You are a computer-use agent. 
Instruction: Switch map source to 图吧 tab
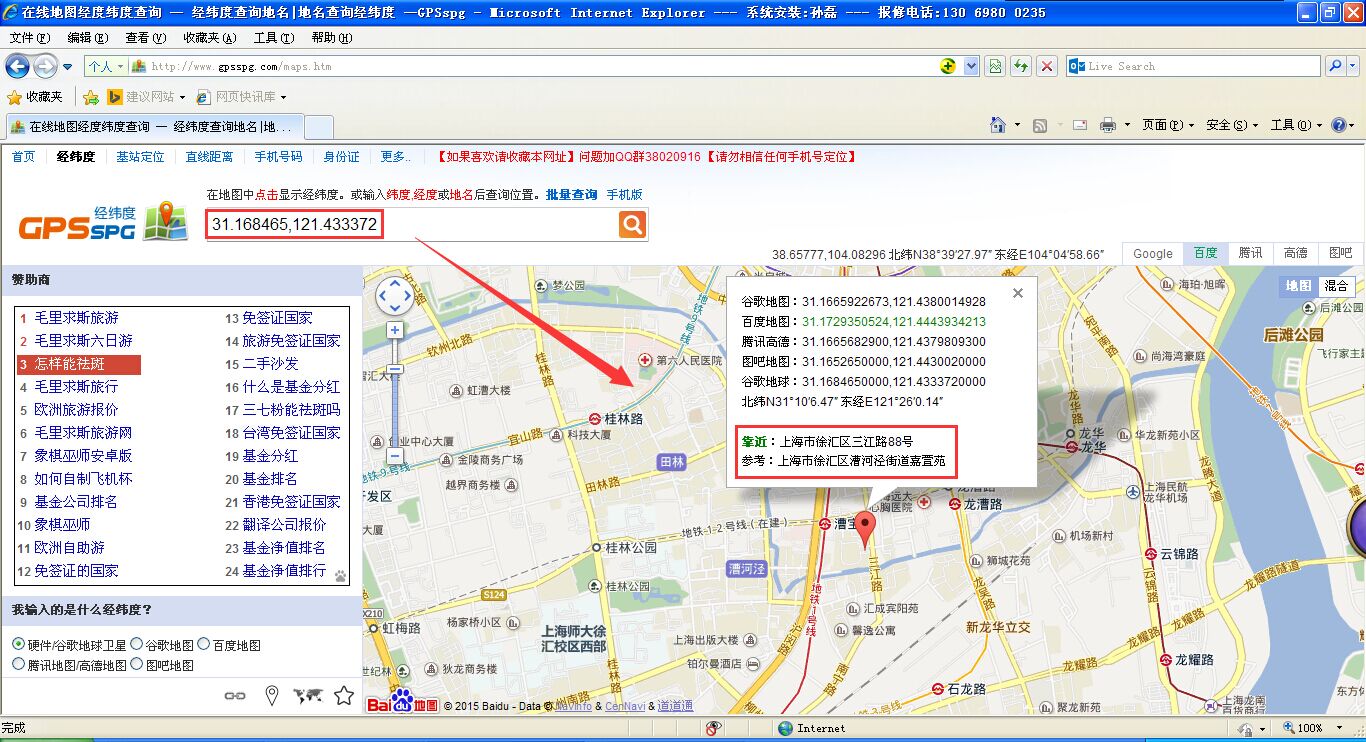pos(1340,253)
